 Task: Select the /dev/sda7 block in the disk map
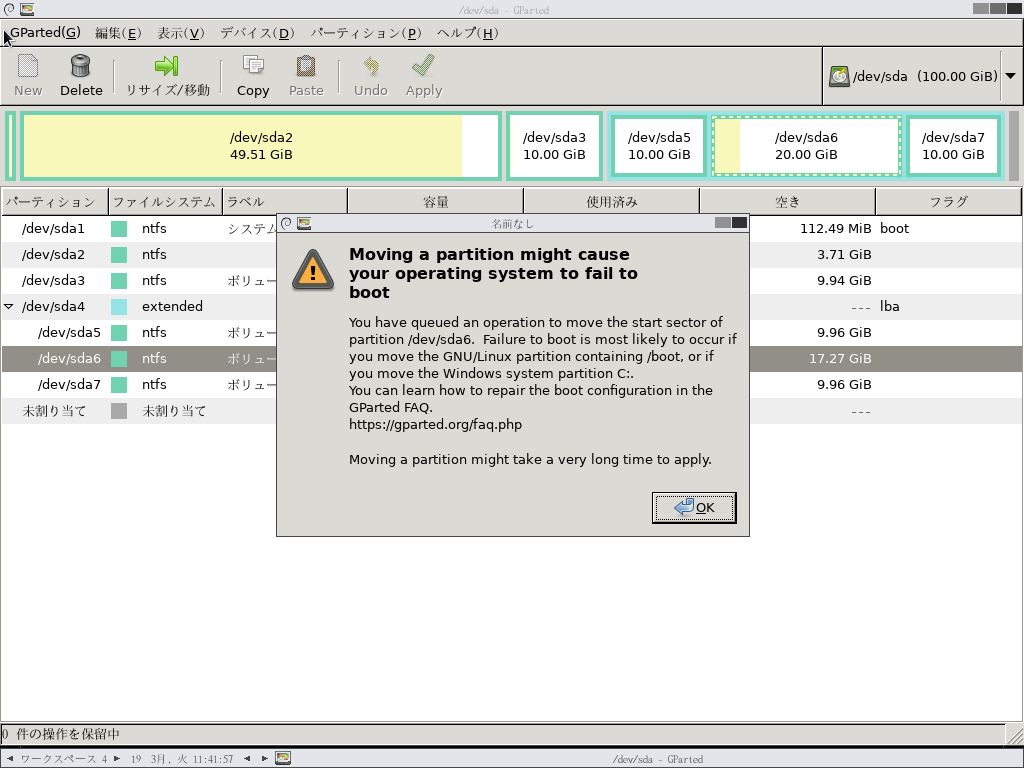(x=953, y=146)
